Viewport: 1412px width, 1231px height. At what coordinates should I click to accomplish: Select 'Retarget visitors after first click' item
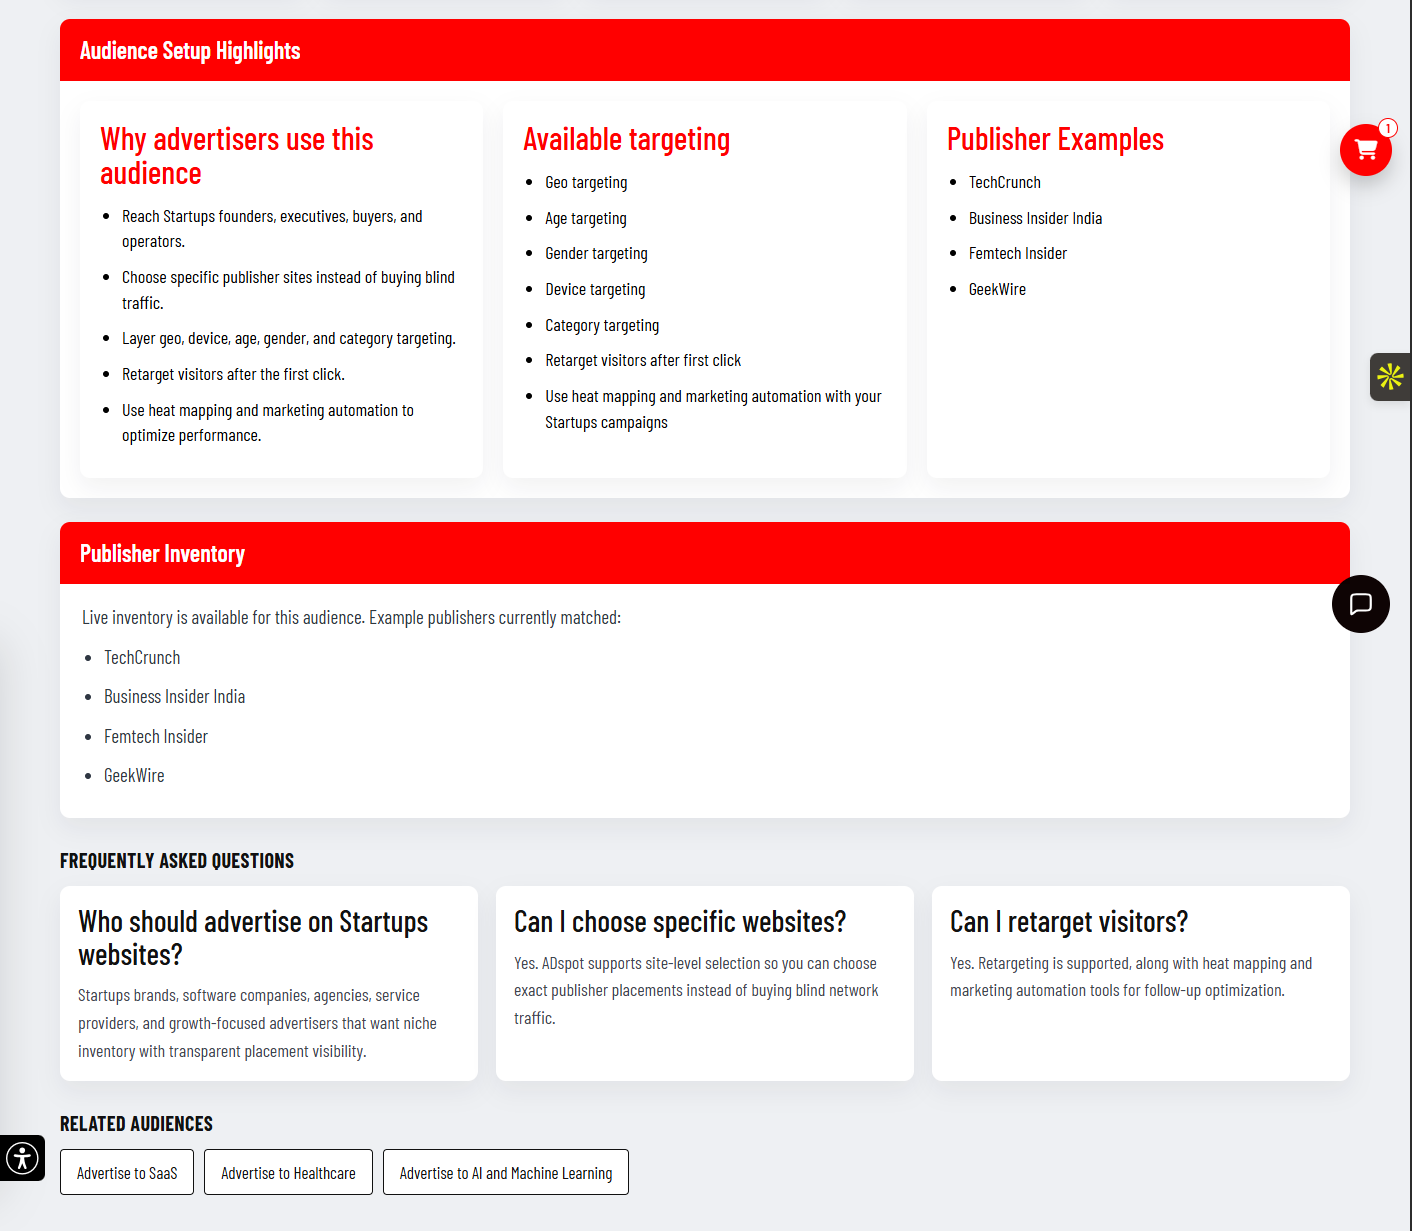[x=643, y=360]
